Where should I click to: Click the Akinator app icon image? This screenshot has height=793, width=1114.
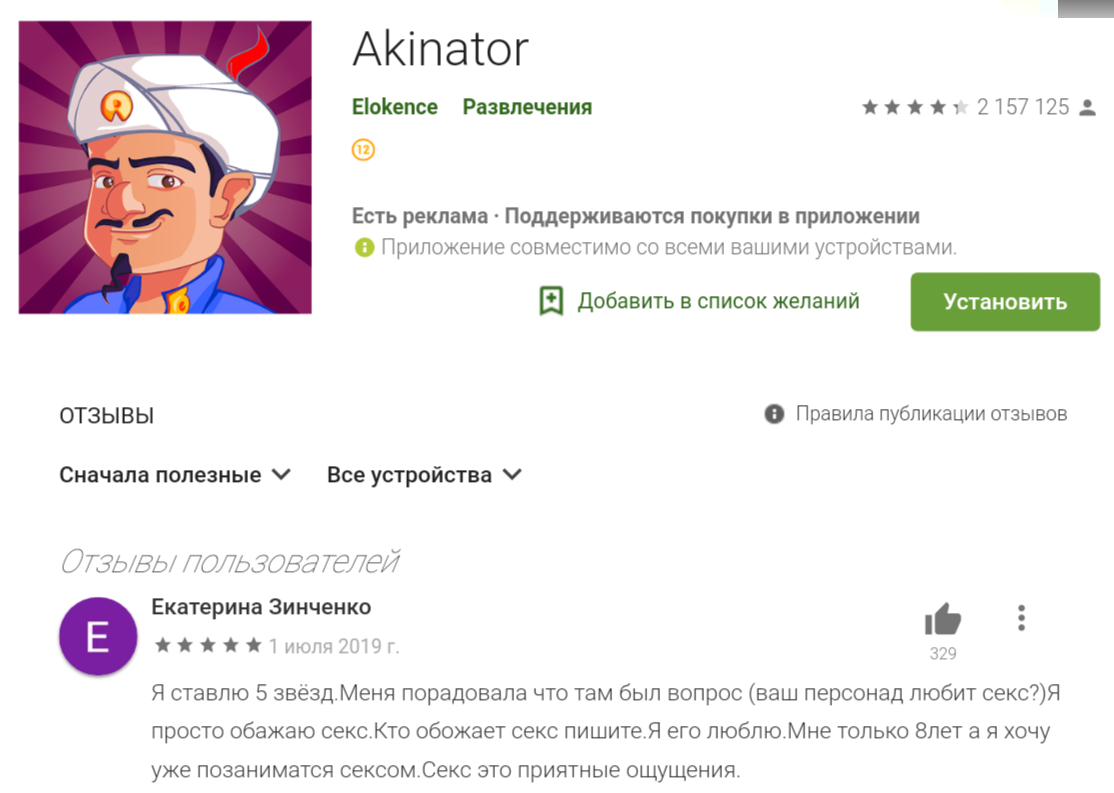165,167
